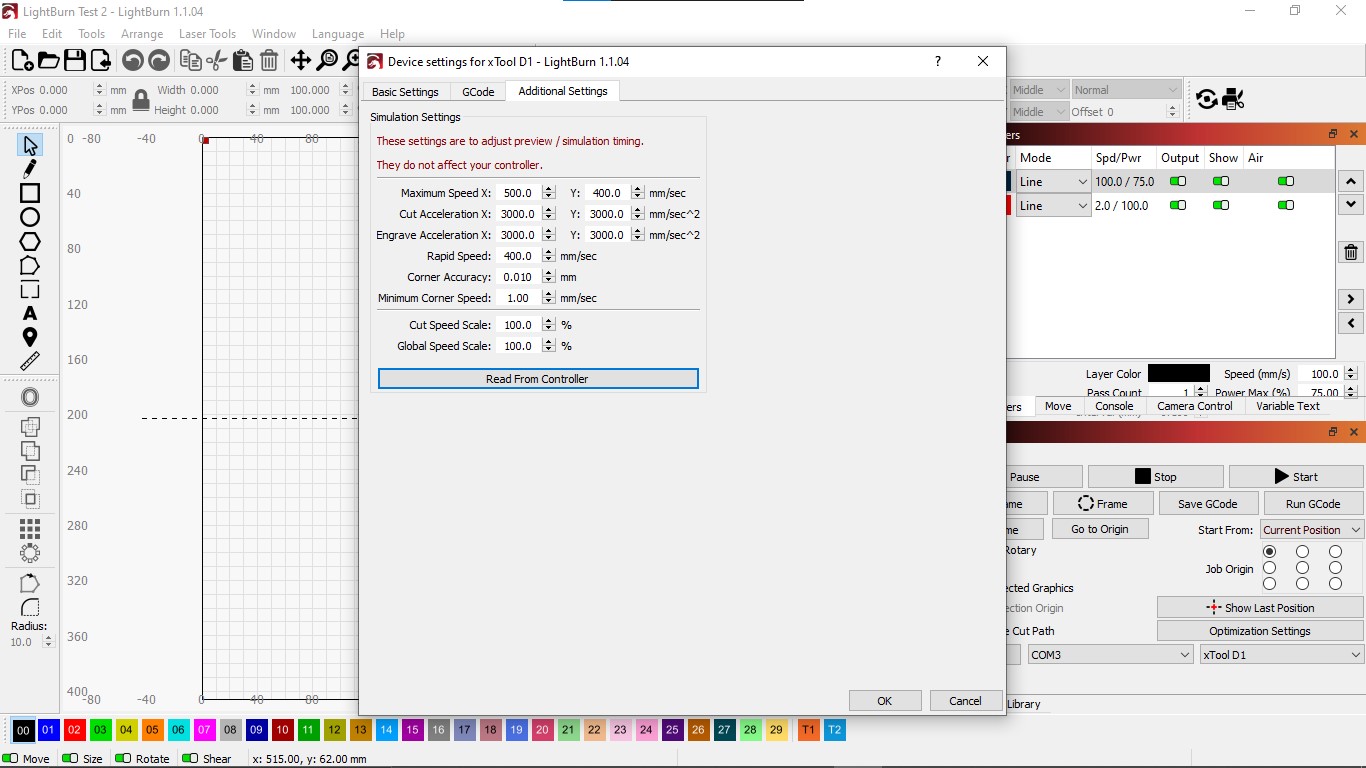Confirm device settings with OK
This screenshot has width=1366, height=768.
coord(885,701)
